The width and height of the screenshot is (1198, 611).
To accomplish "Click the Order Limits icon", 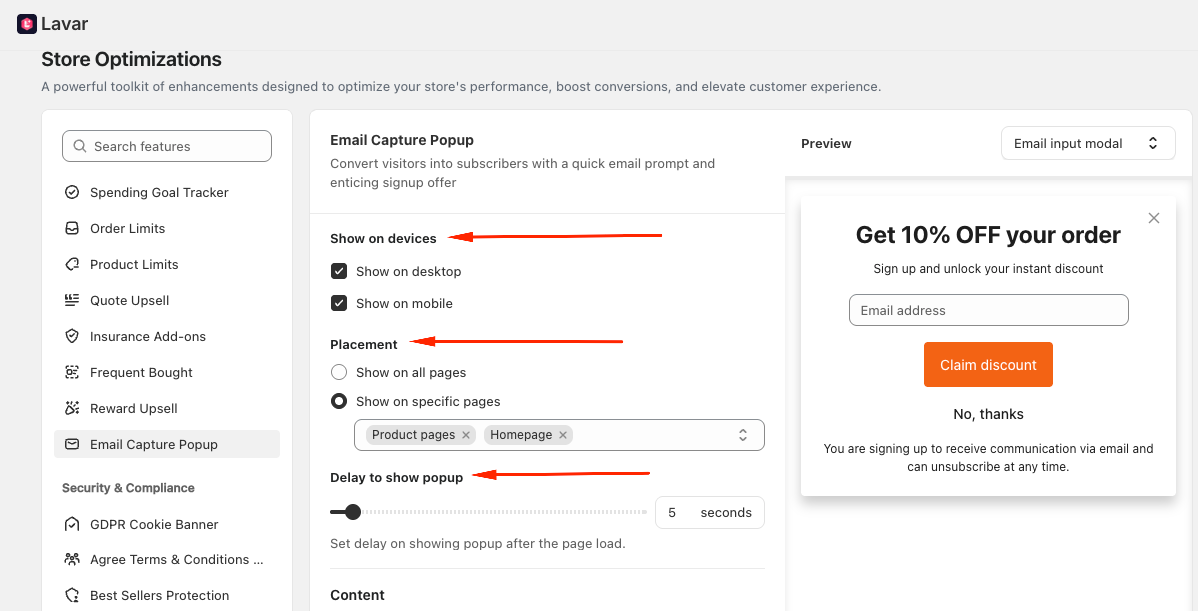I will tap(72, 228).
